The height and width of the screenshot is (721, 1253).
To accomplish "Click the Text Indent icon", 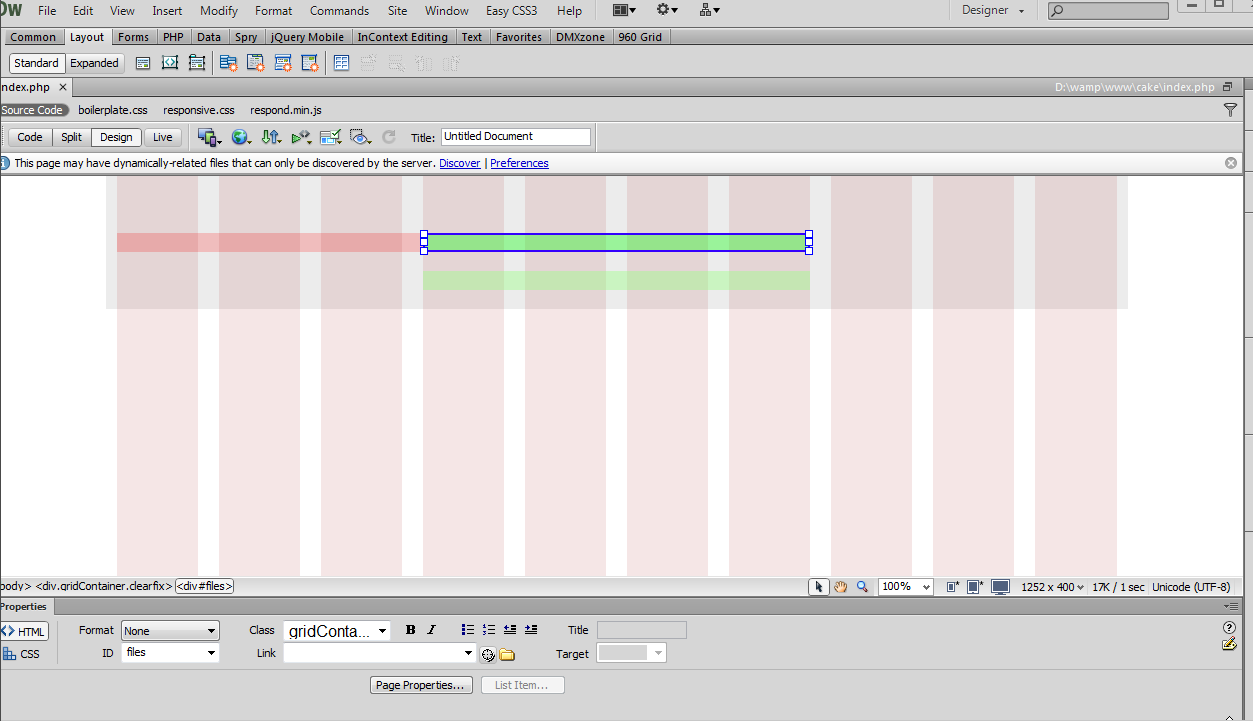I will [531, 630].
